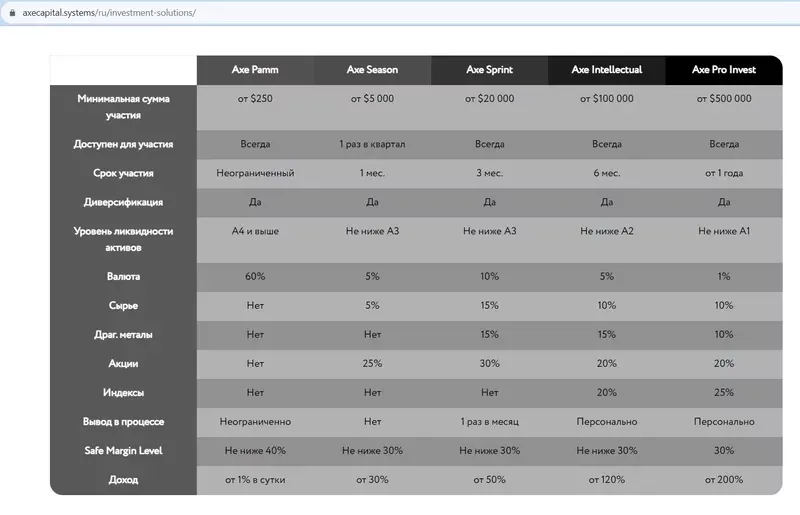Click the от 30% income cell
Image resolution: width=800 pixels, height=515 pixels.
(x=372, y=480)
